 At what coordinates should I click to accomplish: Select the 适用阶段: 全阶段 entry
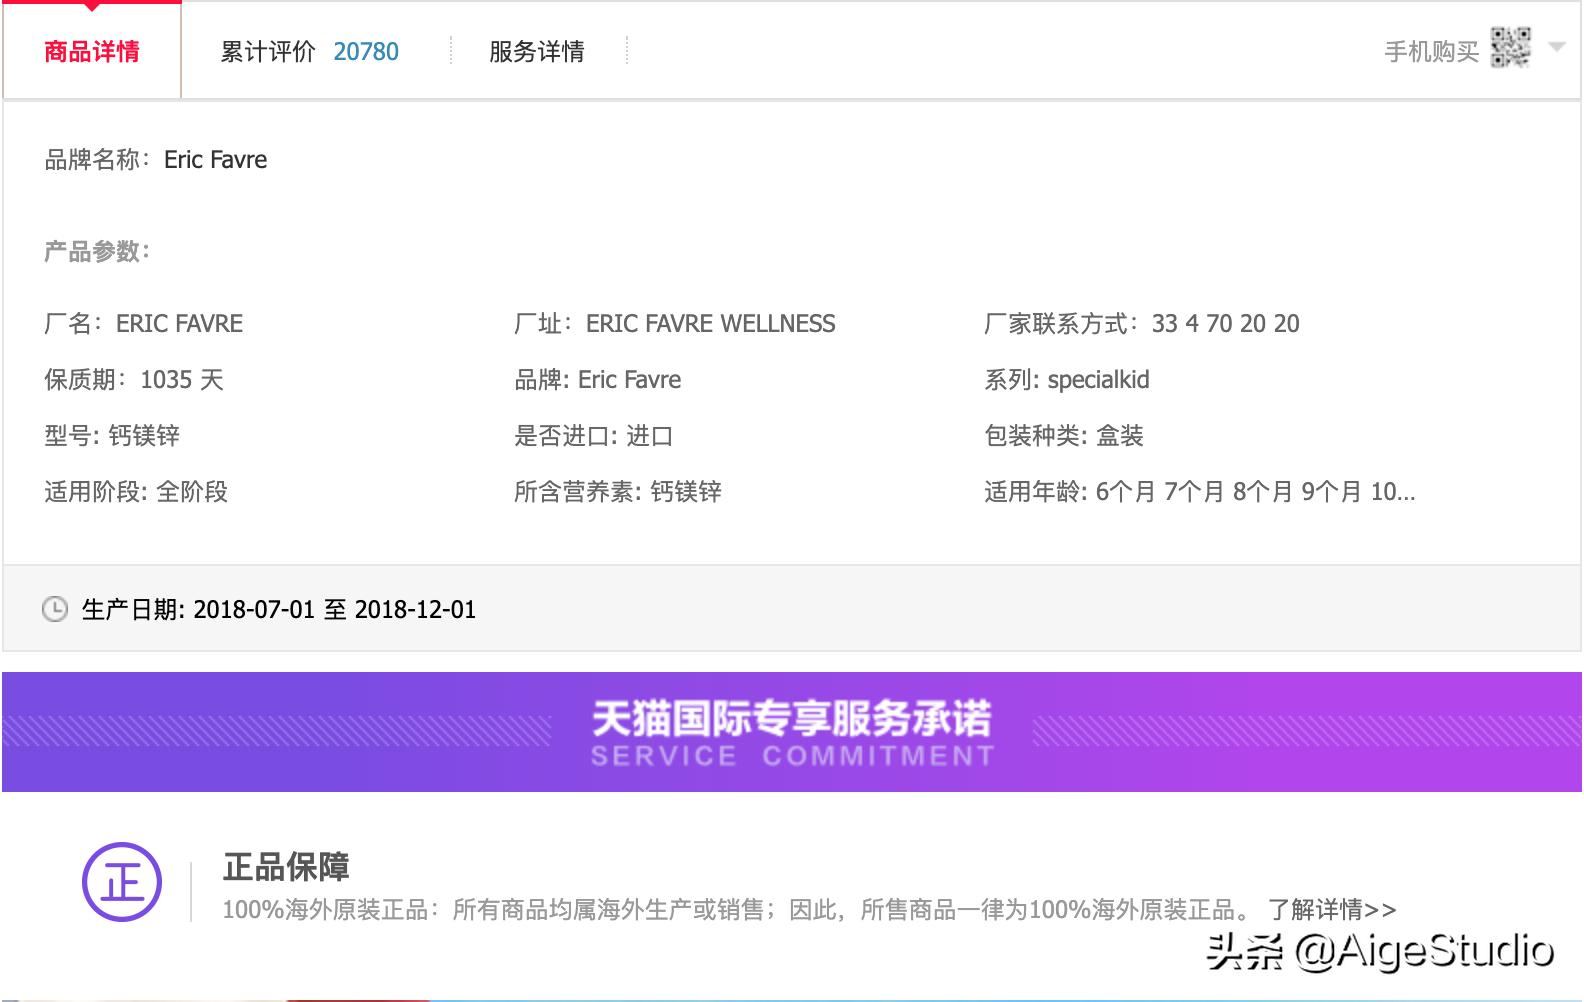(x=136, y=492)
